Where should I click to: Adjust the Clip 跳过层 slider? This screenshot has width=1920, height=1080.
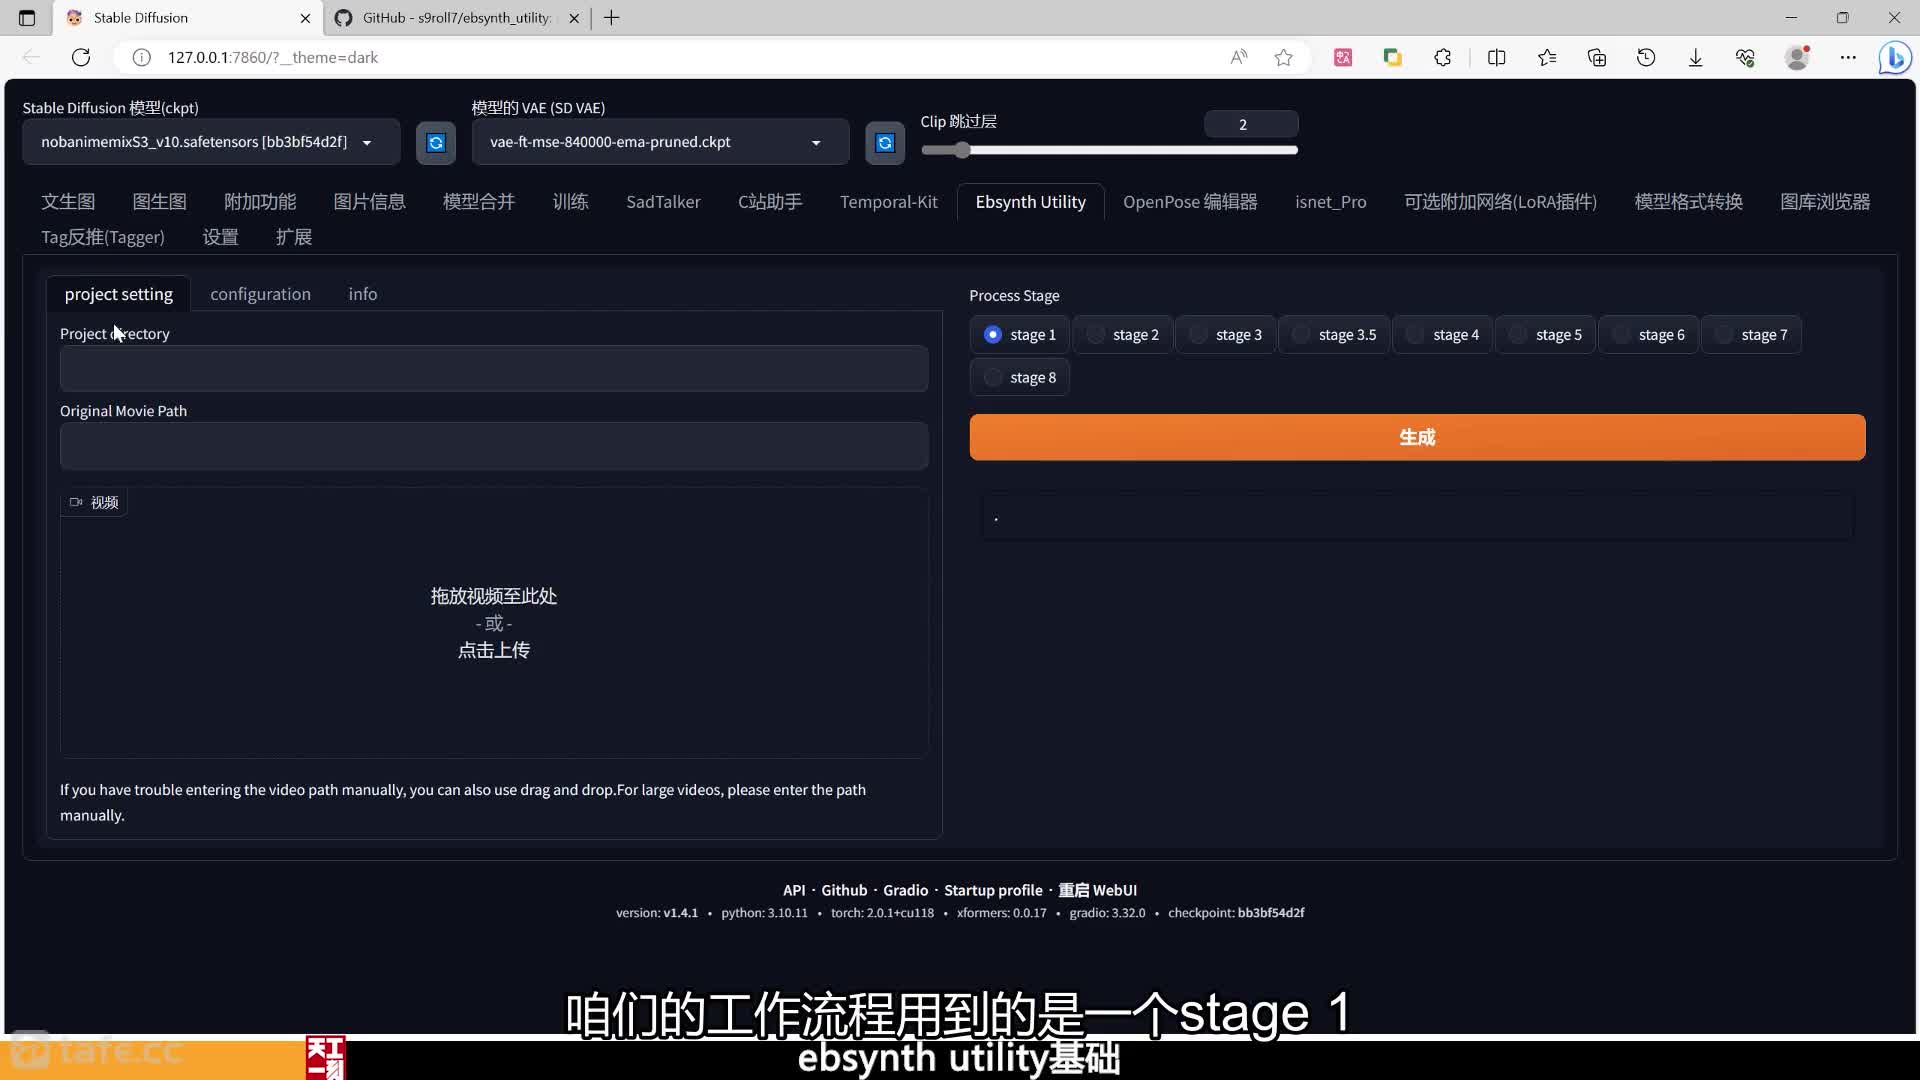pos(1109,150)
